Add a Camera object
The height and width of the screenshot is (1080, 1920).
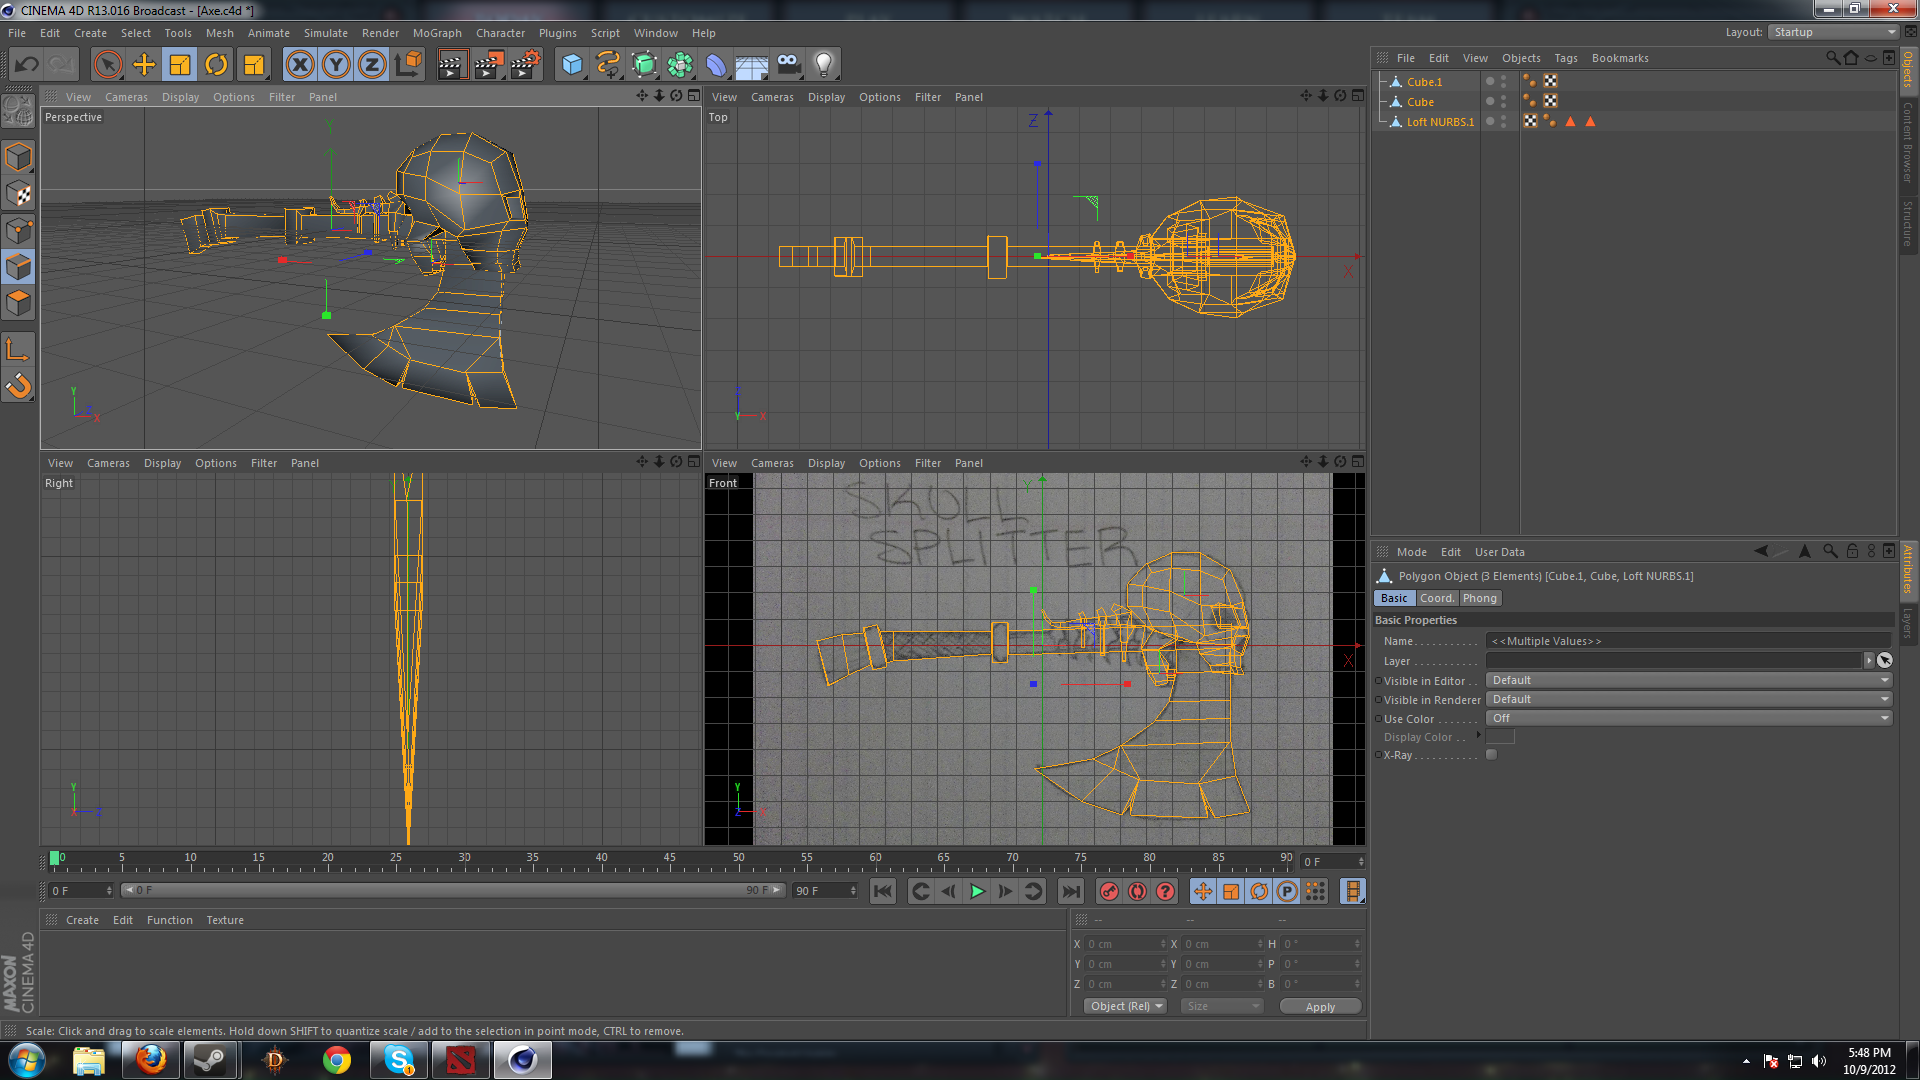788,65
